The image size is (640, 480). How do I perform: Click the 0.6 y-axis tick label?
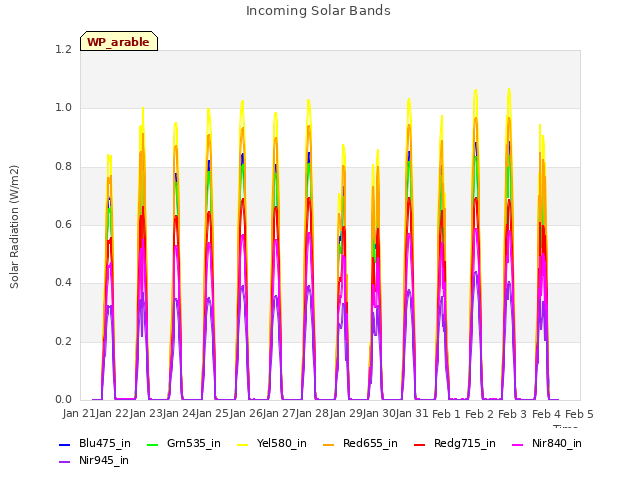[63, 224]
